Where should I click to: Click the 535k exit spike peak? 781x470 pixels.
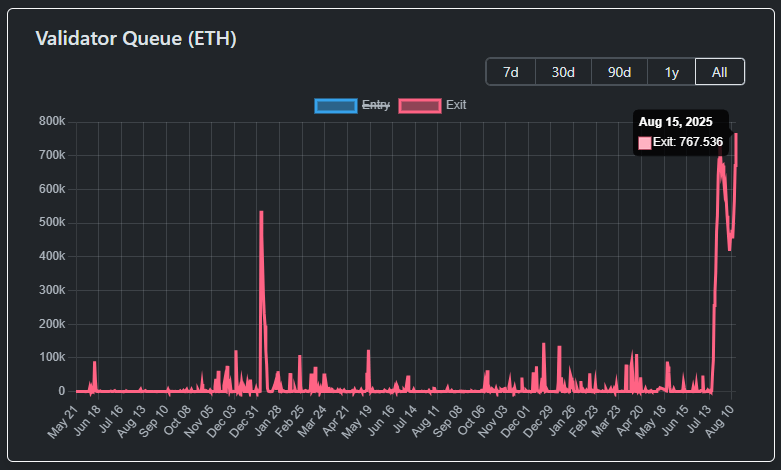coord(261,212)
